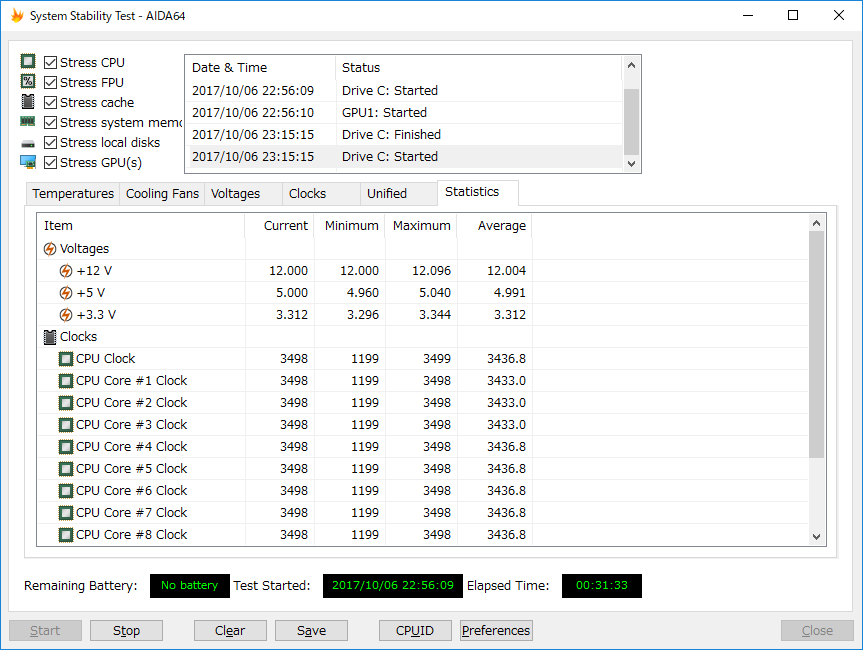Click the Current column header
This screenshot has width=863, height=650.
coord(280,226)
